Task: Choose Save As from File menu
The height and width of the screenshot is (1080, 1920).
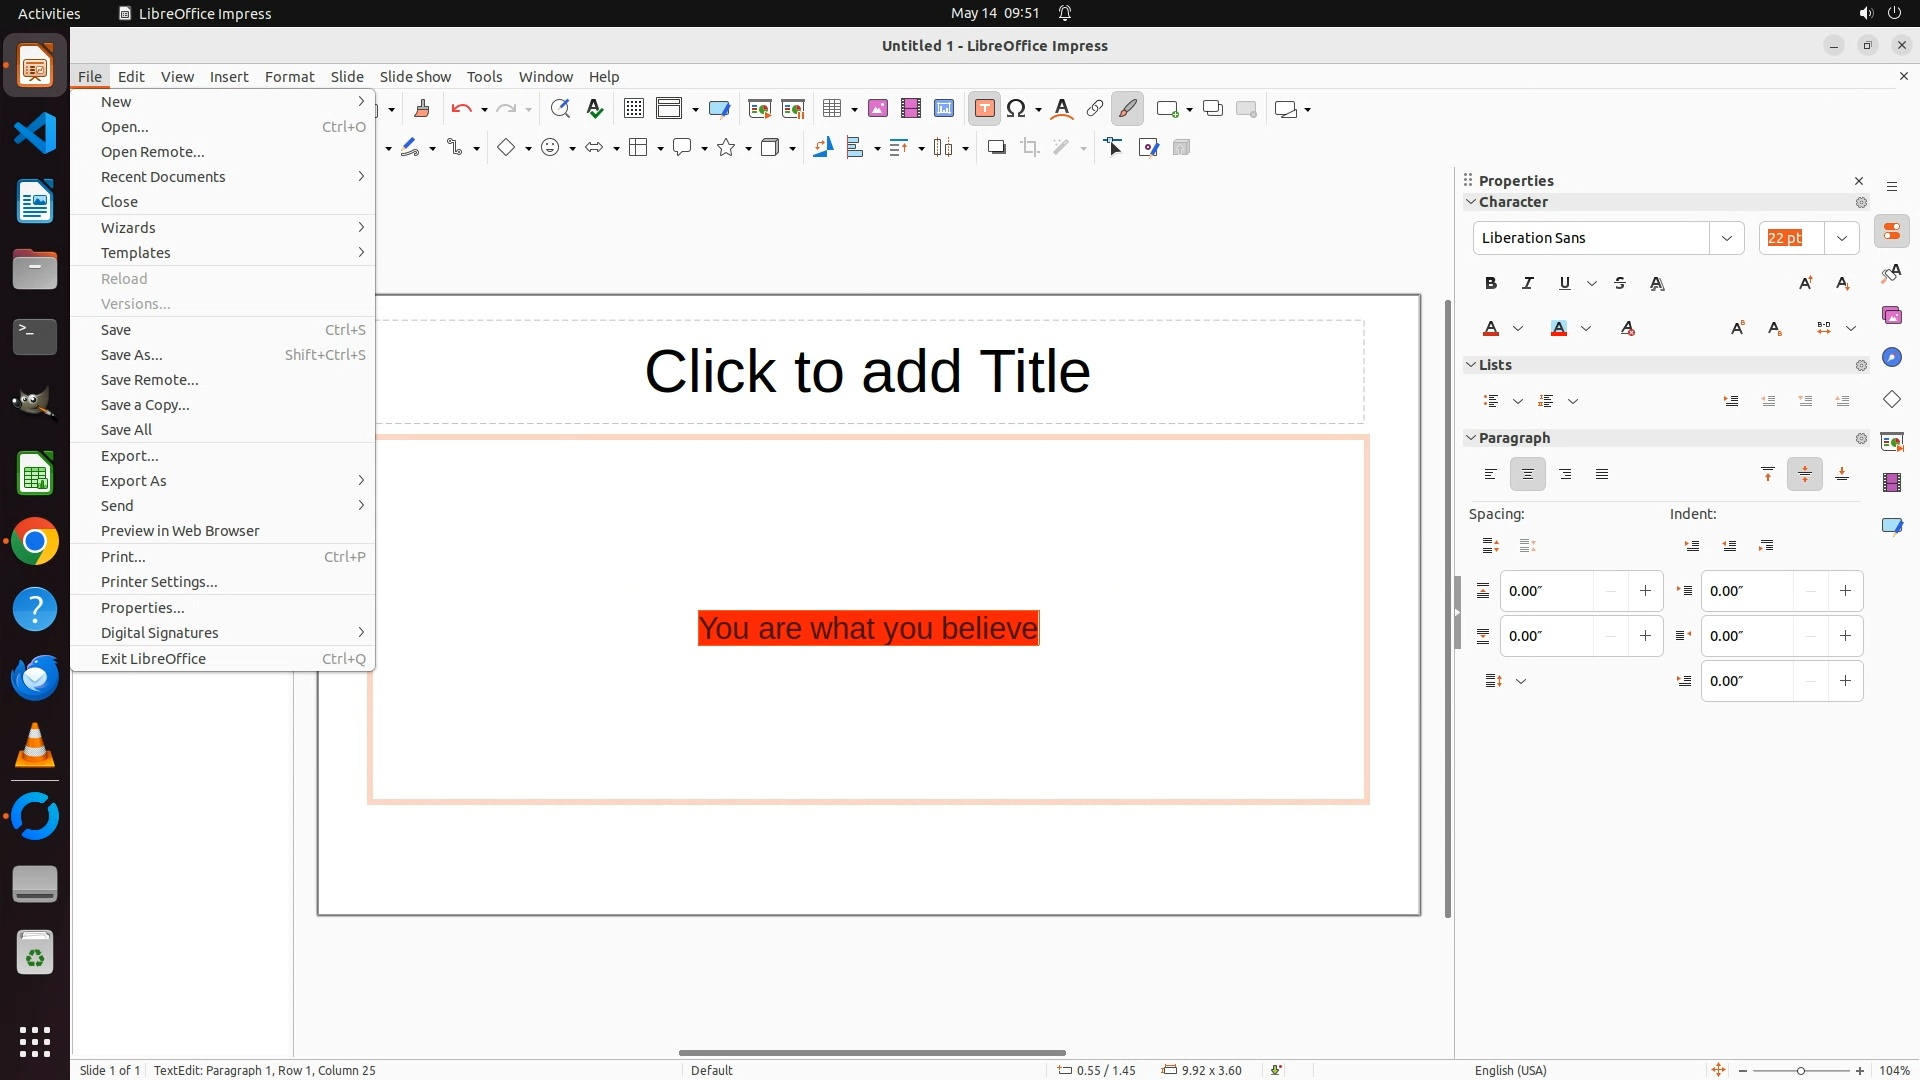Action: [x=131, y=355]
